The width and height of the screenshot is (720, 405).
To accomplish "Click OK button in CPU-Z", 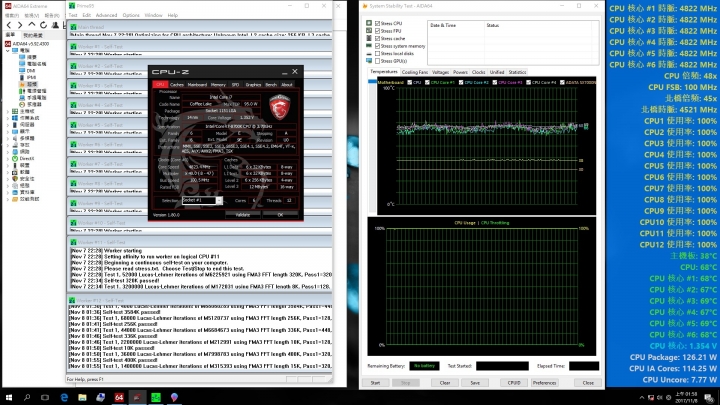I will [280, 215].
